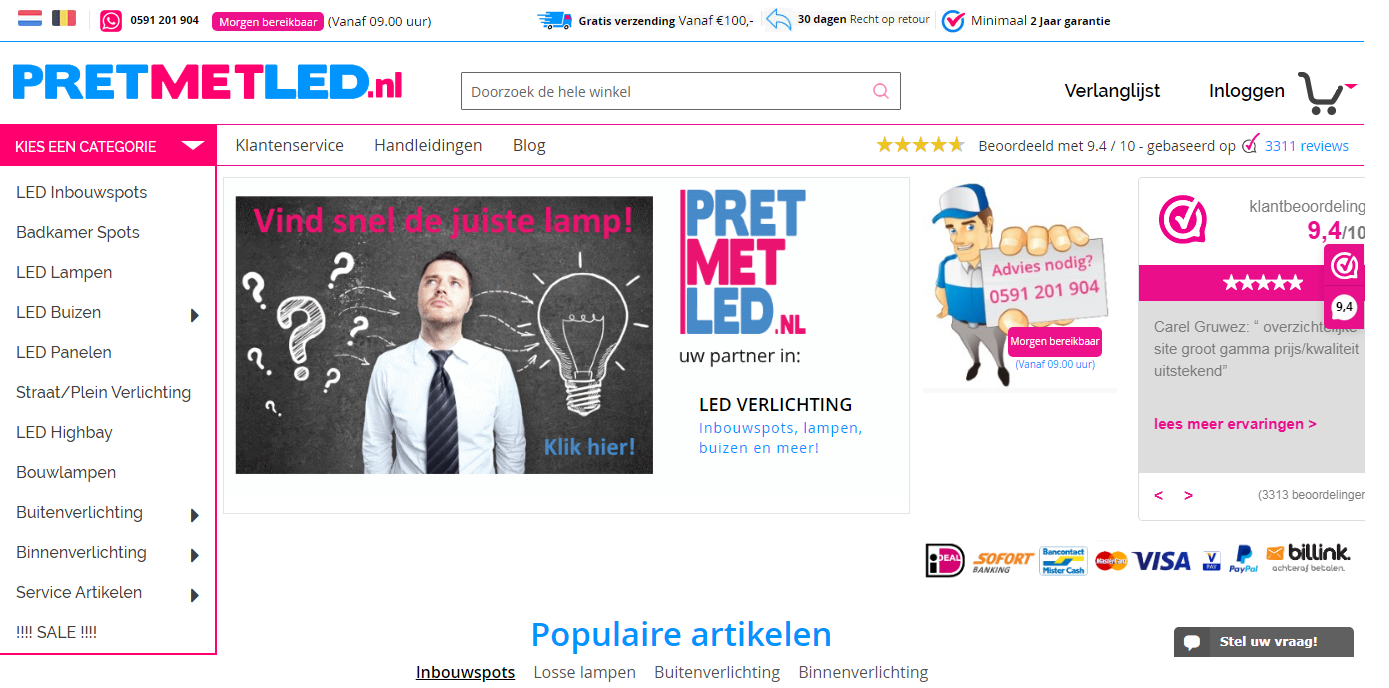Image resolution: width=1389 pixels, height=688 pixels.
Task: Collapse the Kies een categorie dropdown
Action: pos(192,146)
